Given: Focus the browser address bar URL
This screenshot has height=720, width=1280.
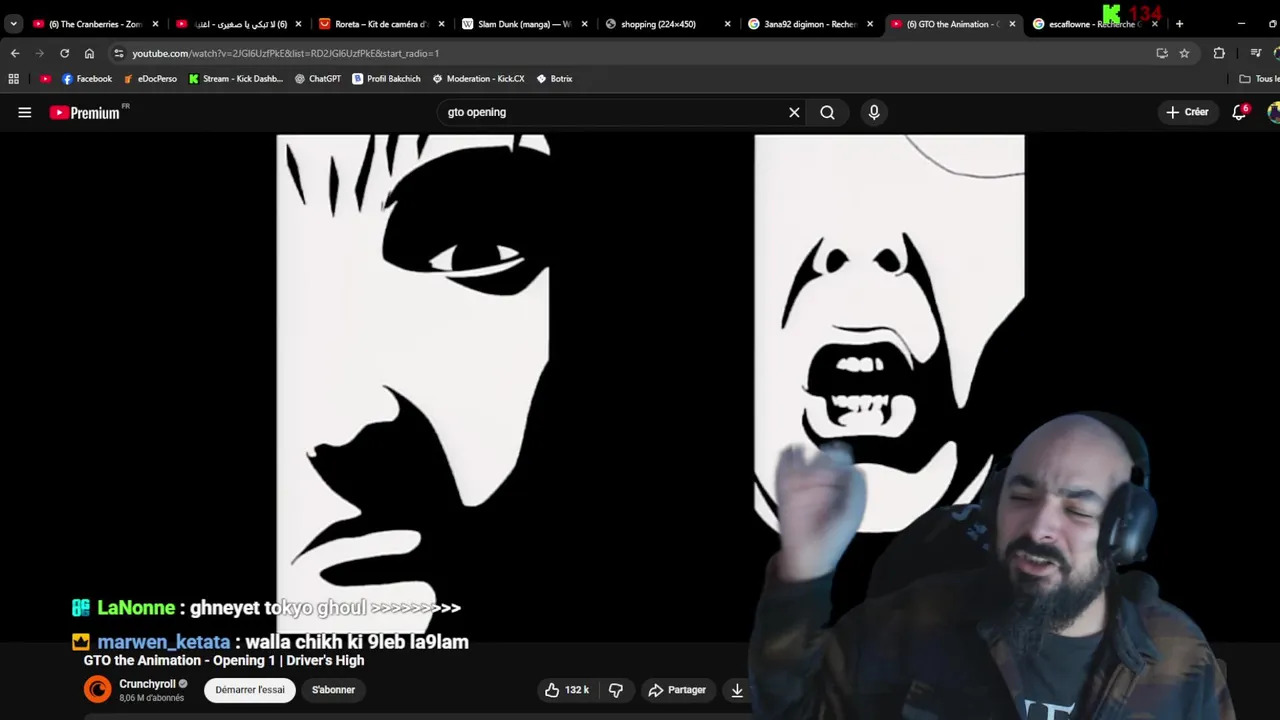Looking at the screenshot, I should click(285, 53).
